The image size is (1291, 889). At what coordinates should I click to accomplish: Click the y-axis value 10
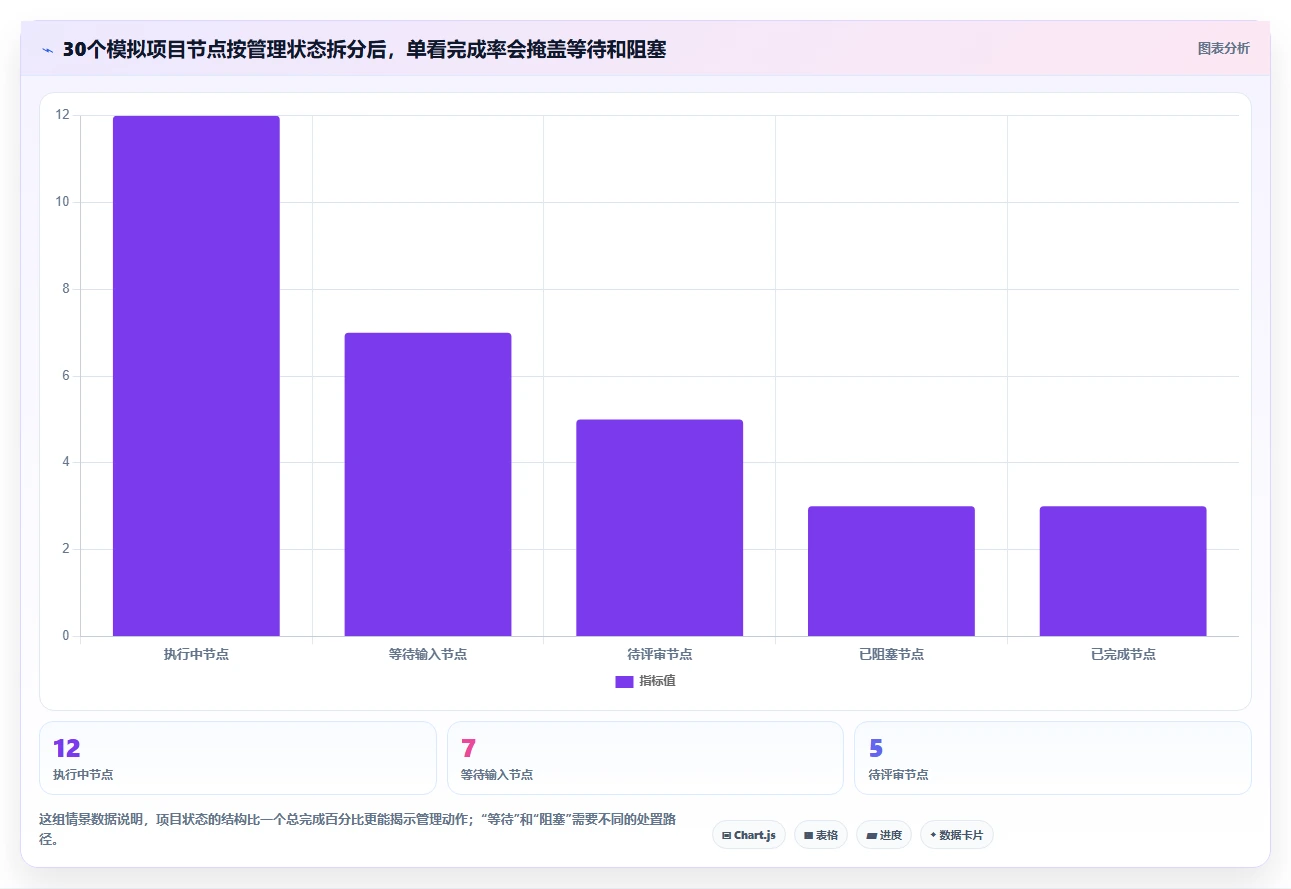coord(63,202)
